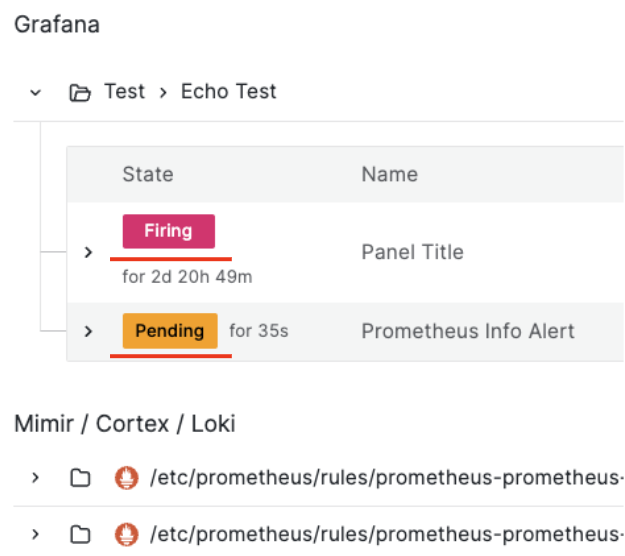Open the Panel Title alert rule
625x556 pixels.
point(412,252)
